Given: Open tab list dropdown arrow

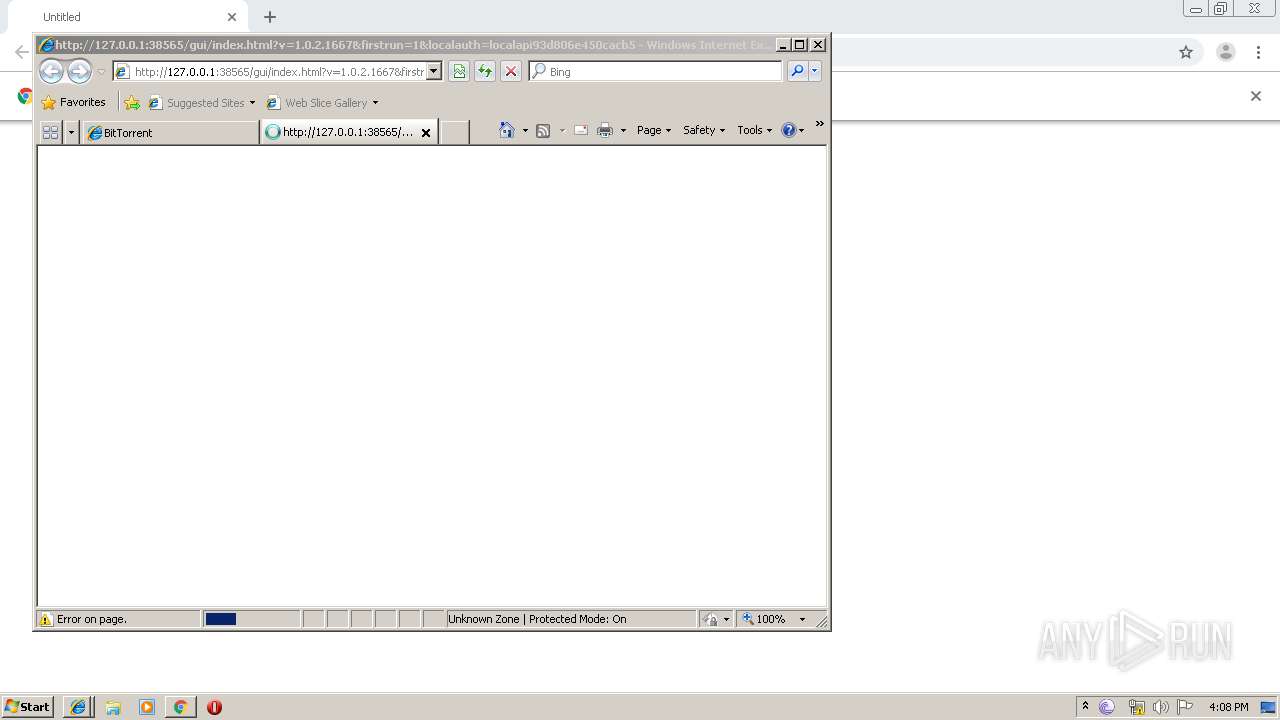Looking at the screenshot, I should coord(71,132).
